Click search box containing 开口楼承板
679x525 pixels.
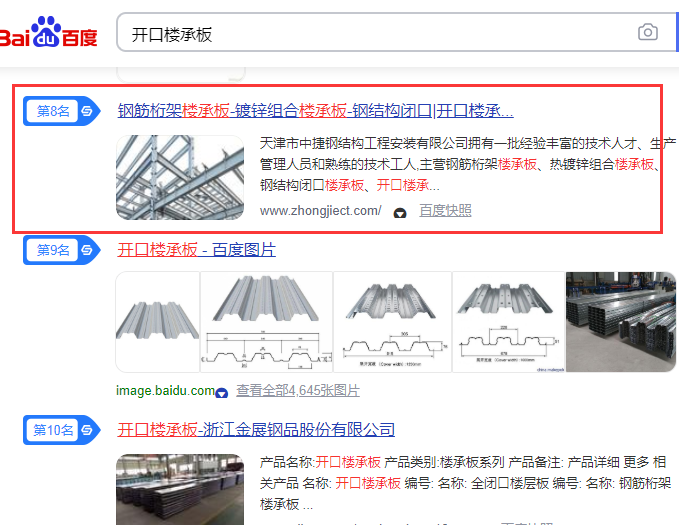(396, 32)
